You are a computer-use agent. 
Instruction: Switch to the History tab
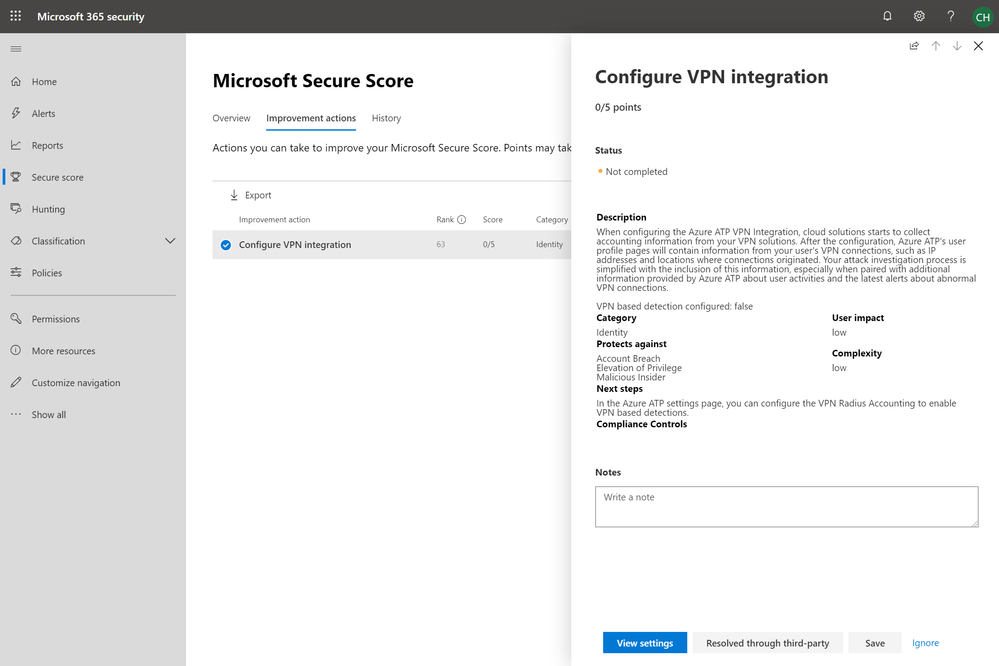[x=386, y=118]
